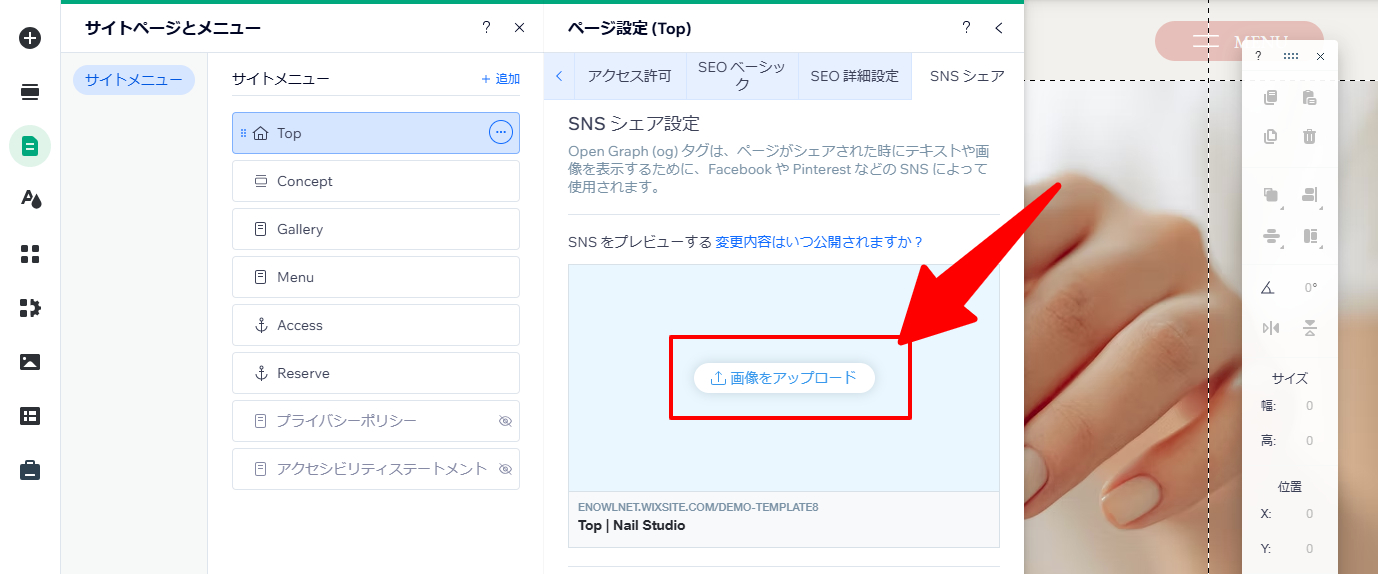Click the rotation angle field showing 0°
1378x574 pixels.
tap(1310, 288)
